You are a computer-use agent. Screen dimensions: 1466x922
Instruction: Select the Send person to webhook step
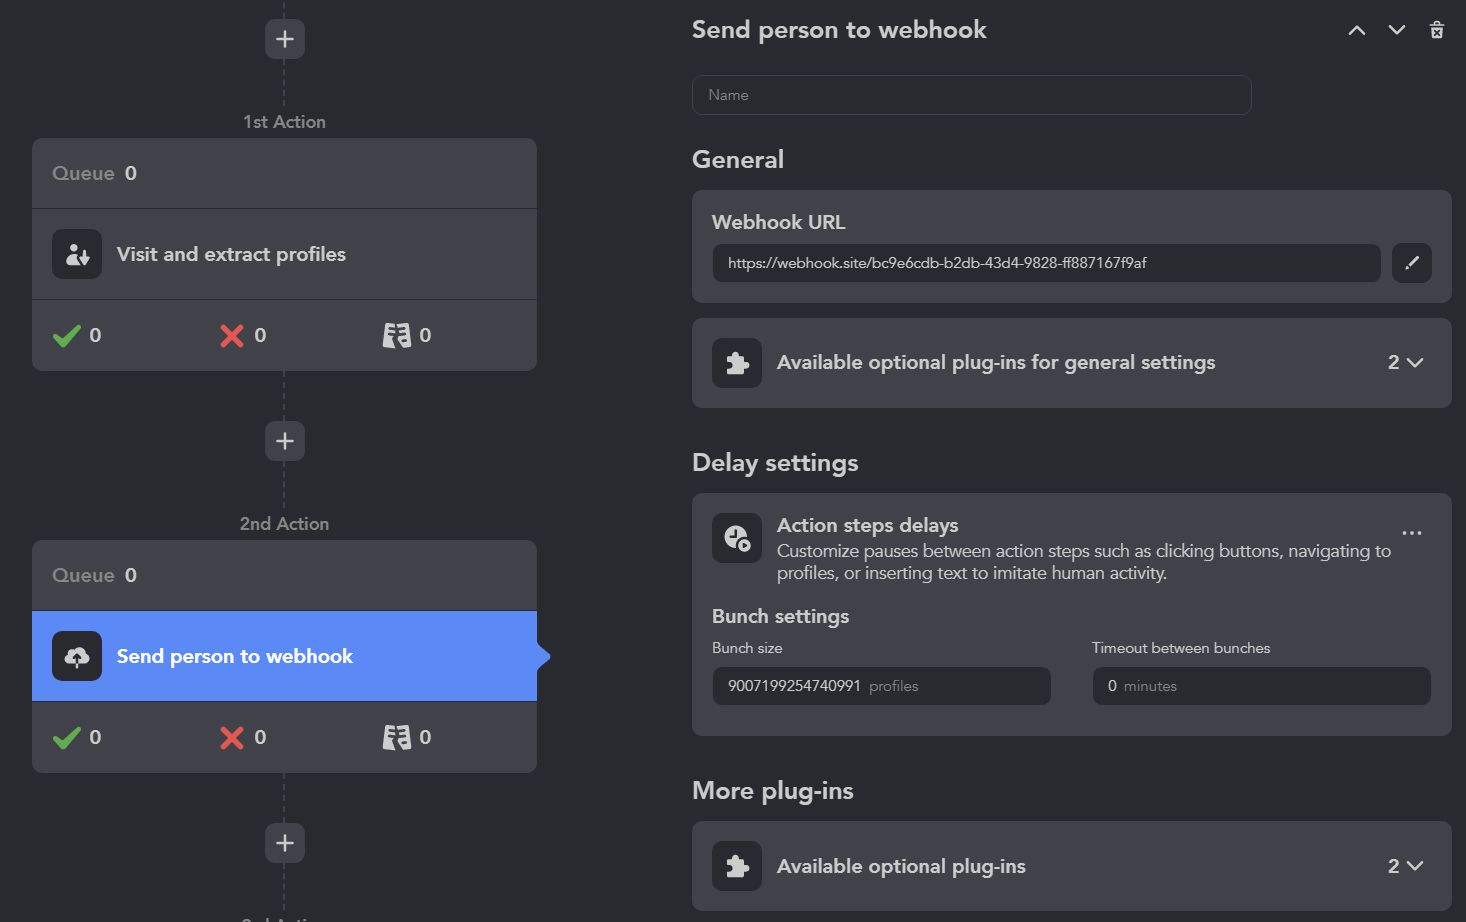(x=235, y=656)
